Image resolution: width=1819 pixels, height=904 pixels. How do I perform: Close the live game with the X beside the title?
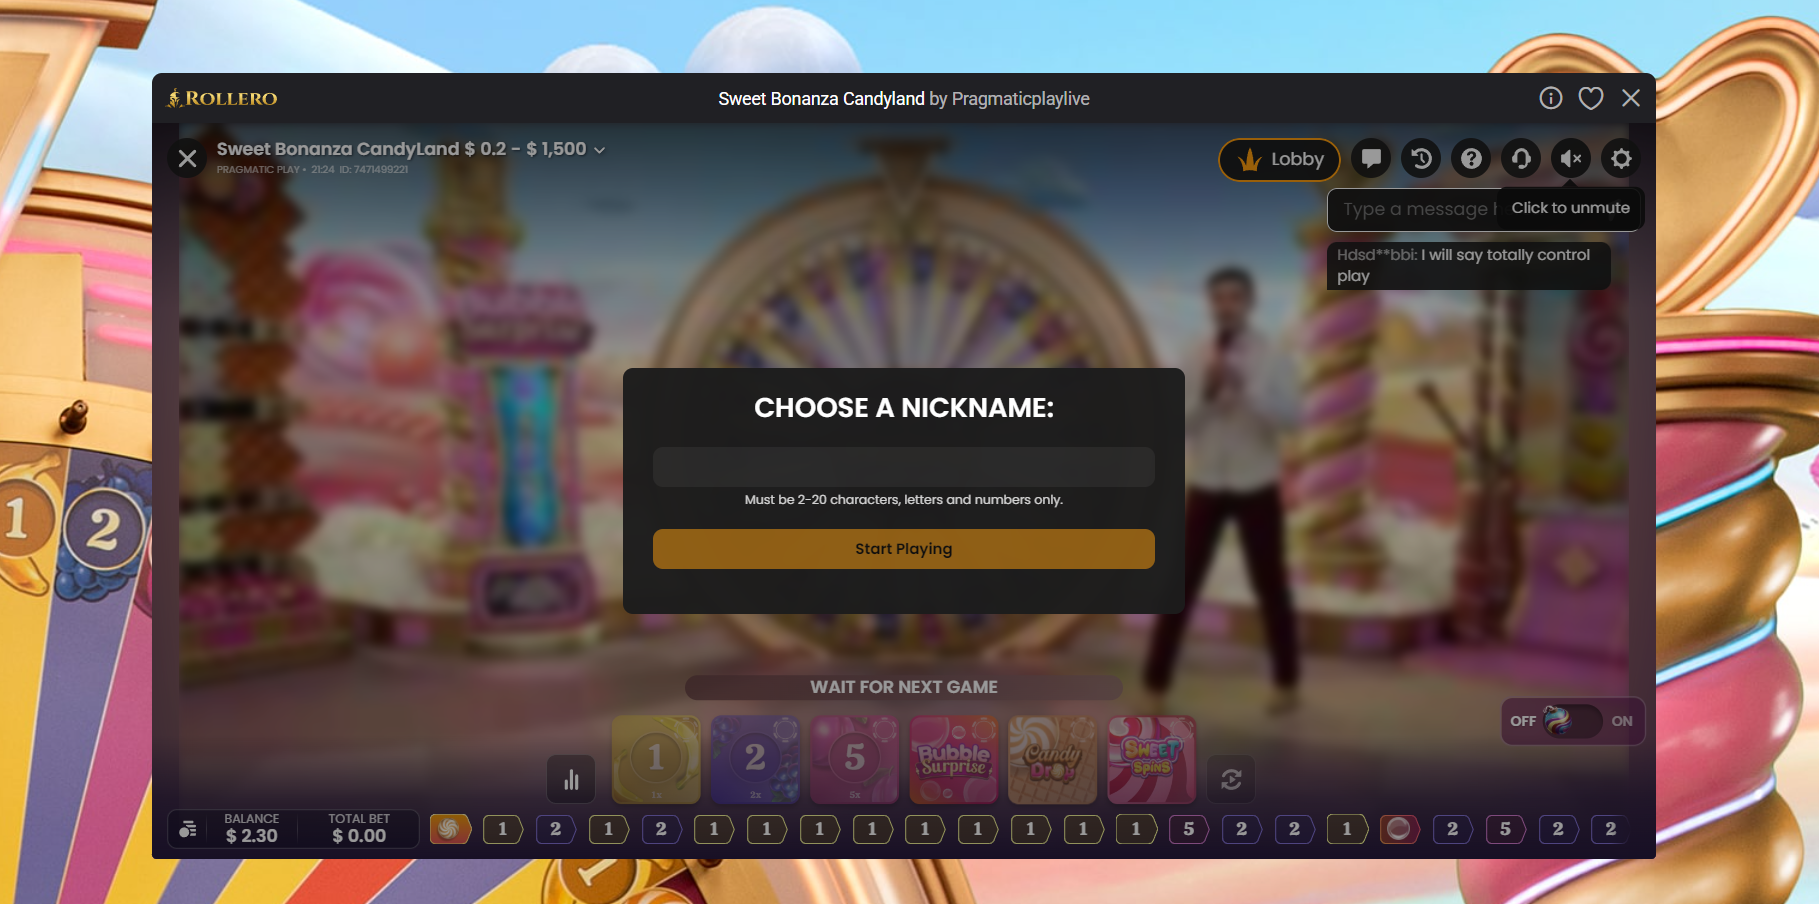[187, 158]
